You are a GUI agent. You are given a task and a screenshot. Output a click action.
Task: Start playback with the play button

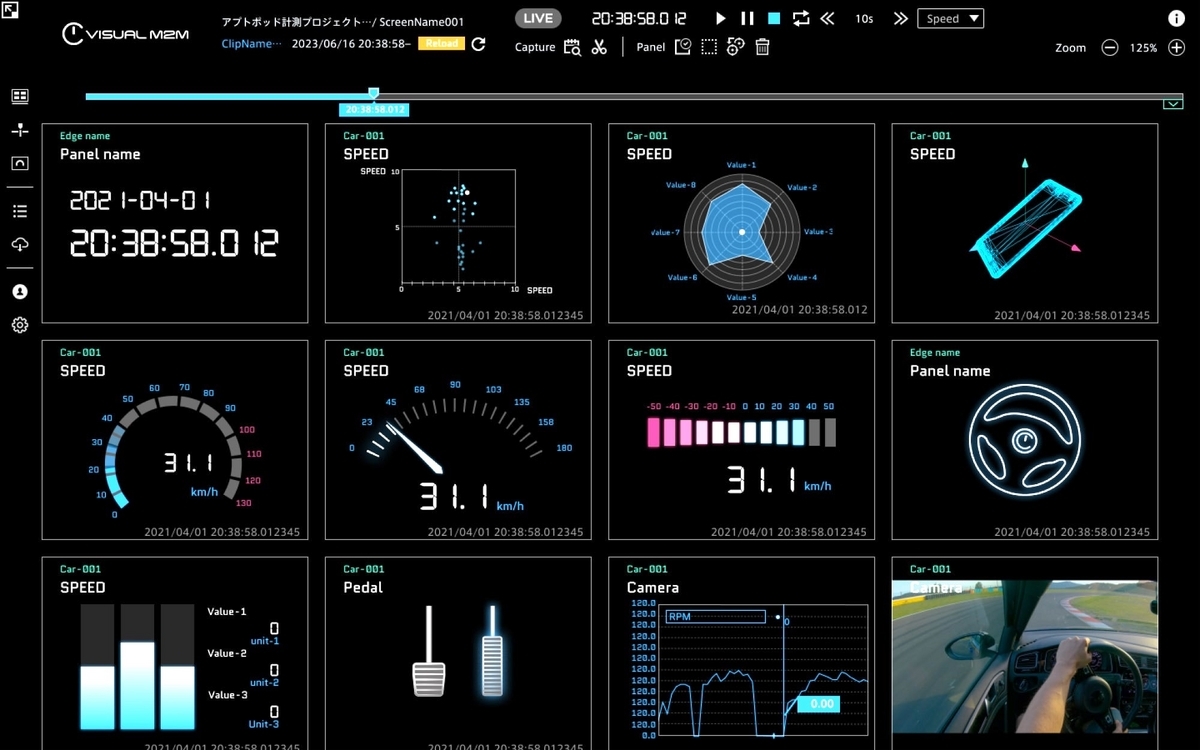721,19
